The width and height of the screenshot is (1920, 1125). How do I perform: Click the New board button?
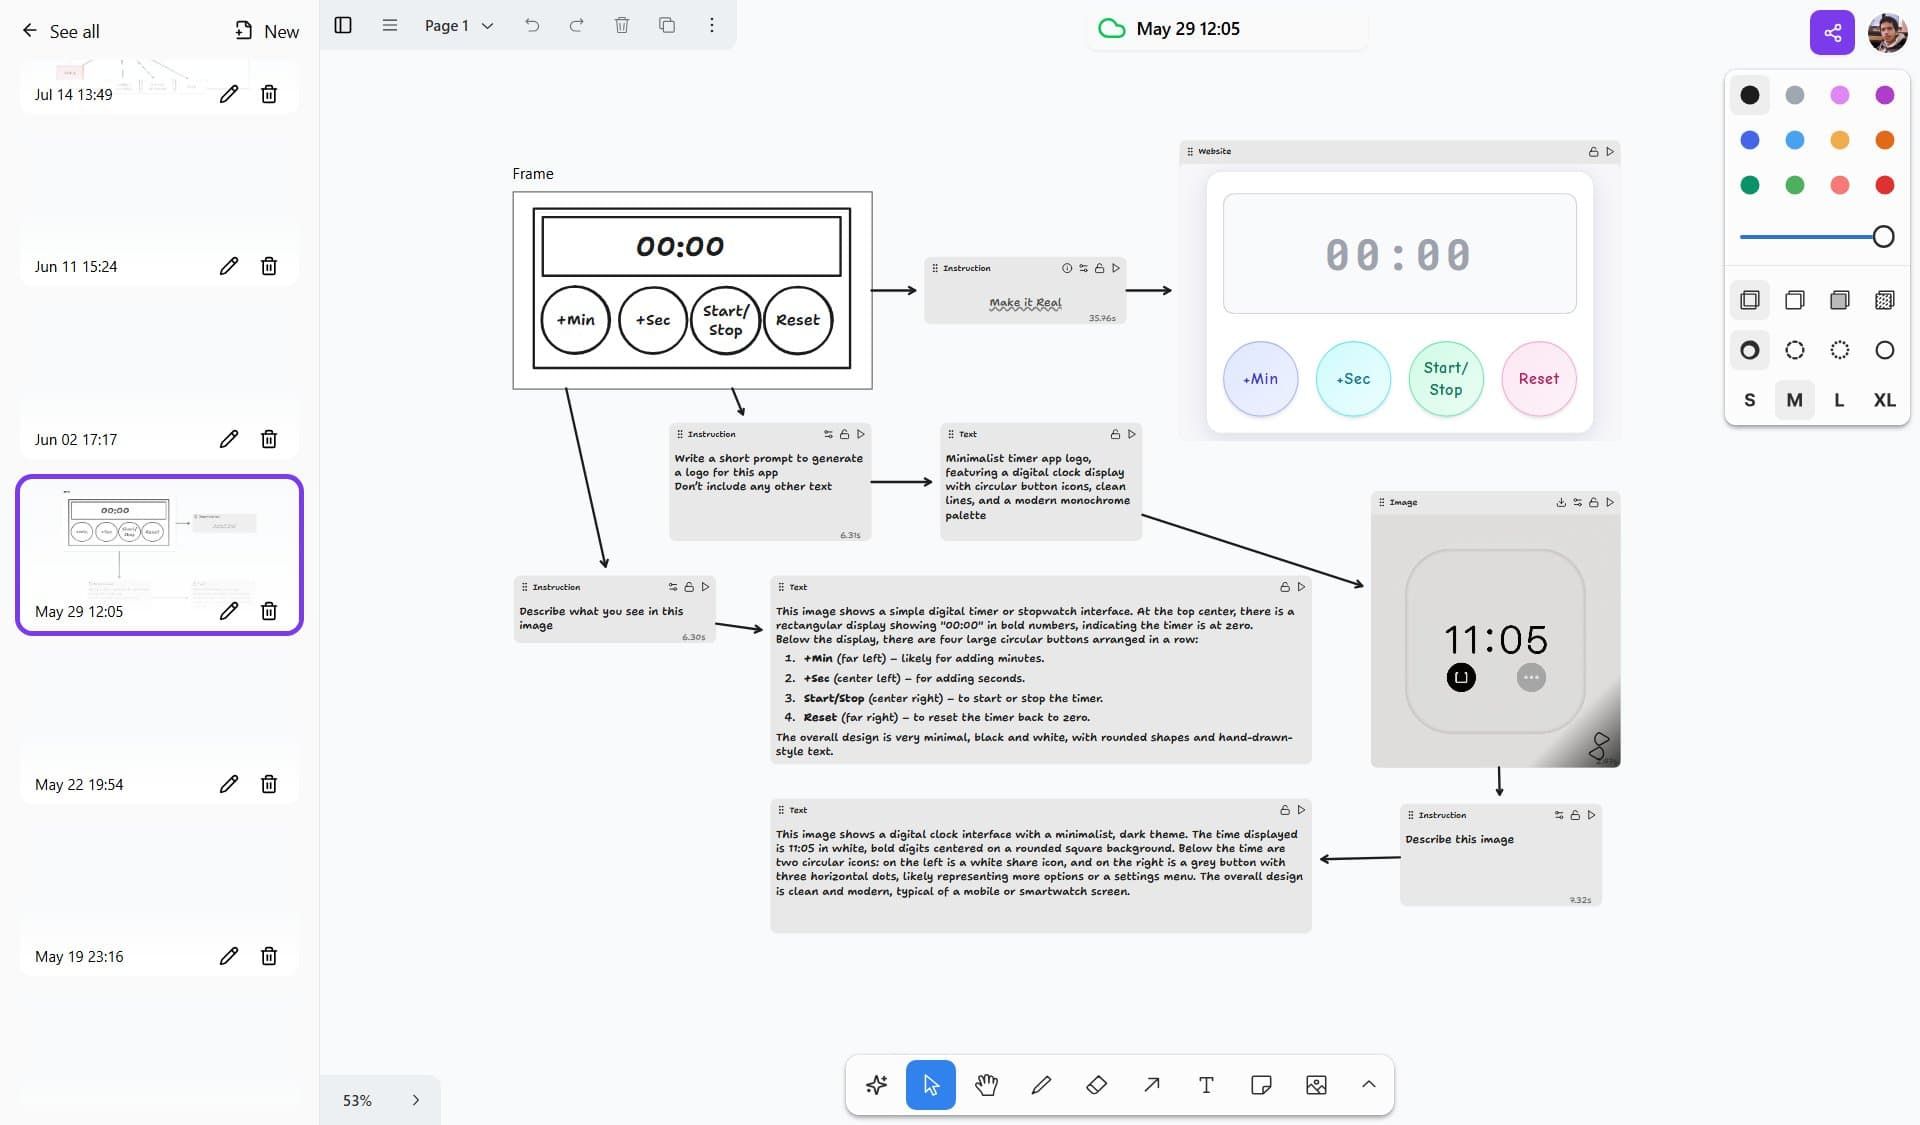pos(266,31)
